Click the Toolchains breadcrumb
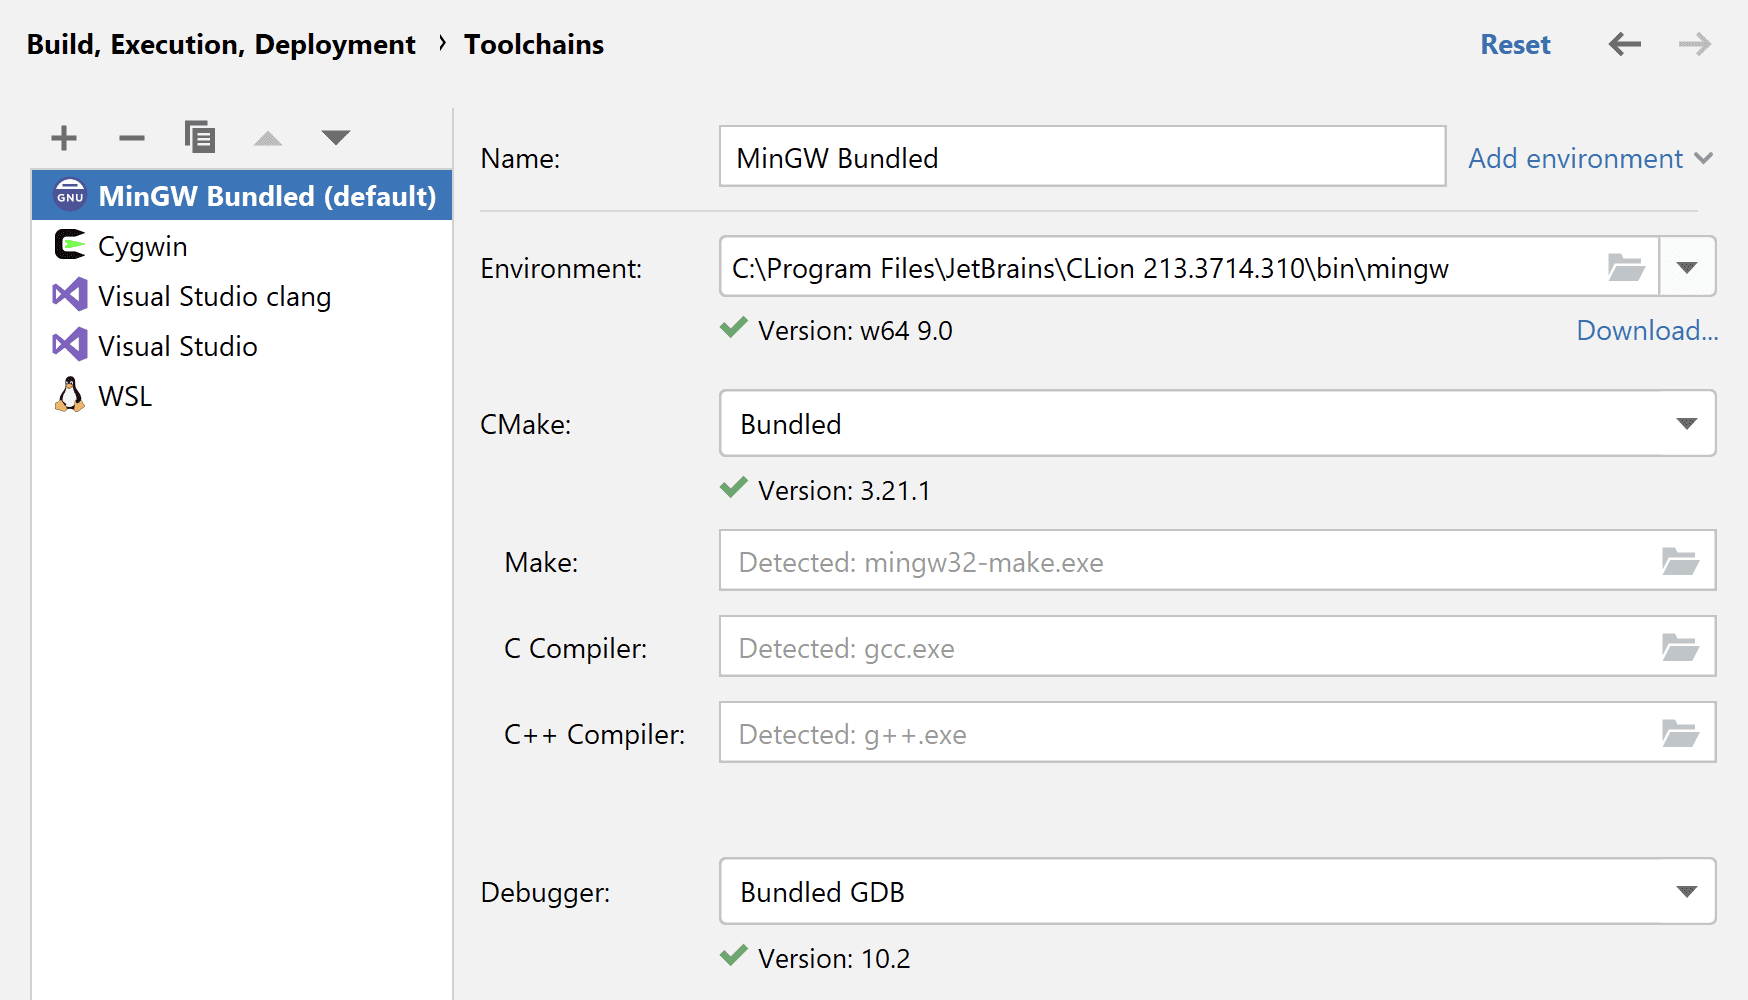The image size is (1748, 1000). 534,45
